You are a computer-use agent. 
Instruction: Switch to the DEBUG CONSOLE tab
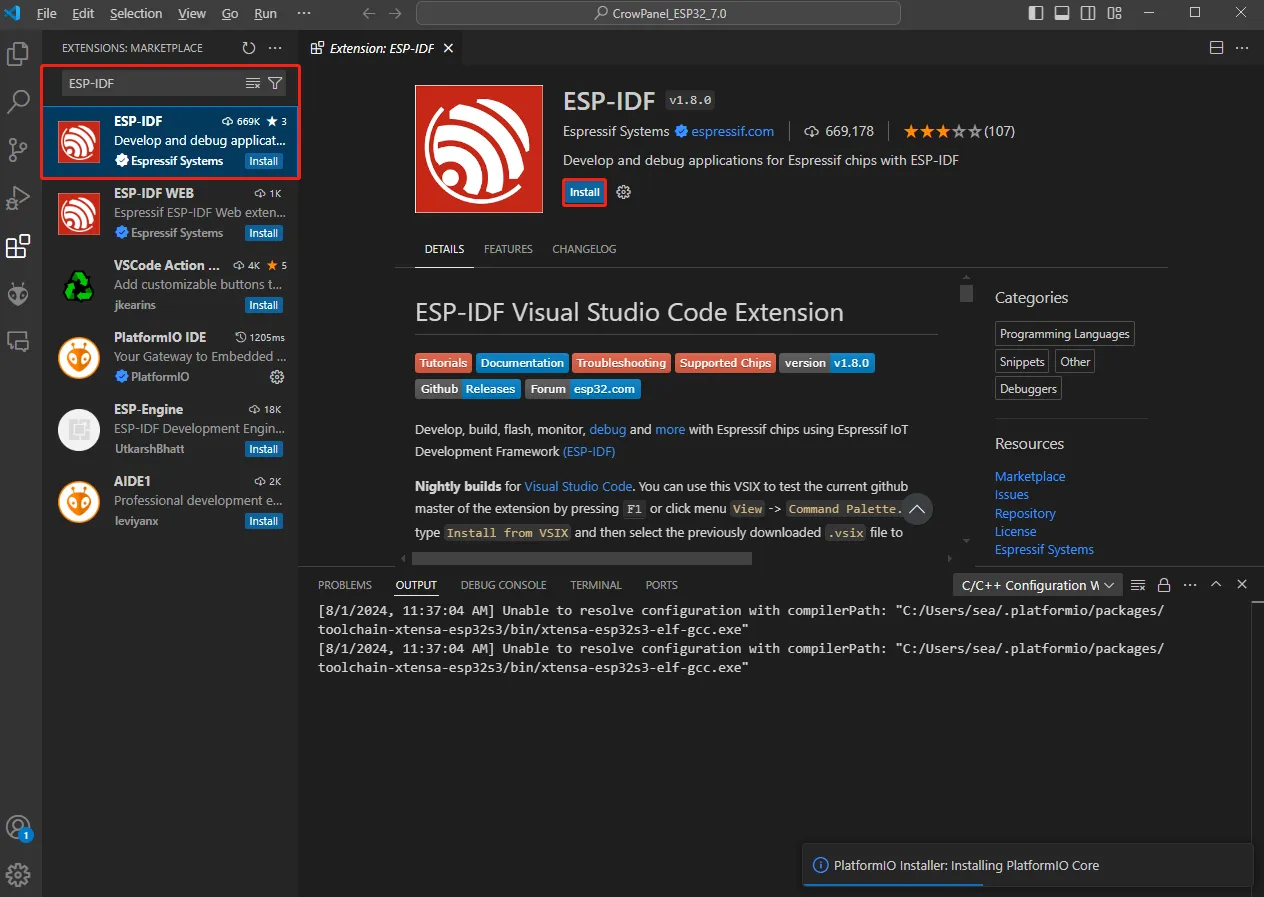click(x=503, y=585)
